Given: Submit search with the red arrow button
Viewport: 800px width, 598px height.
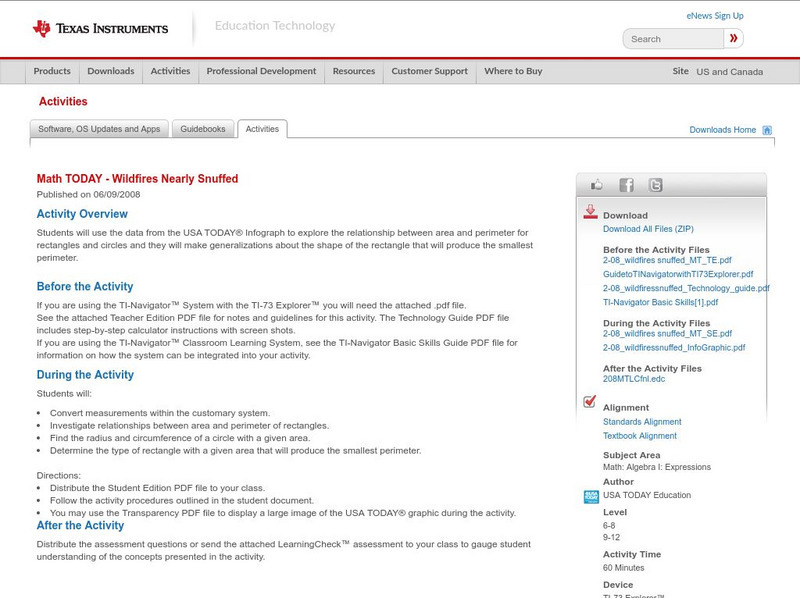Looking at the screenshot, I should coord(733,38).
